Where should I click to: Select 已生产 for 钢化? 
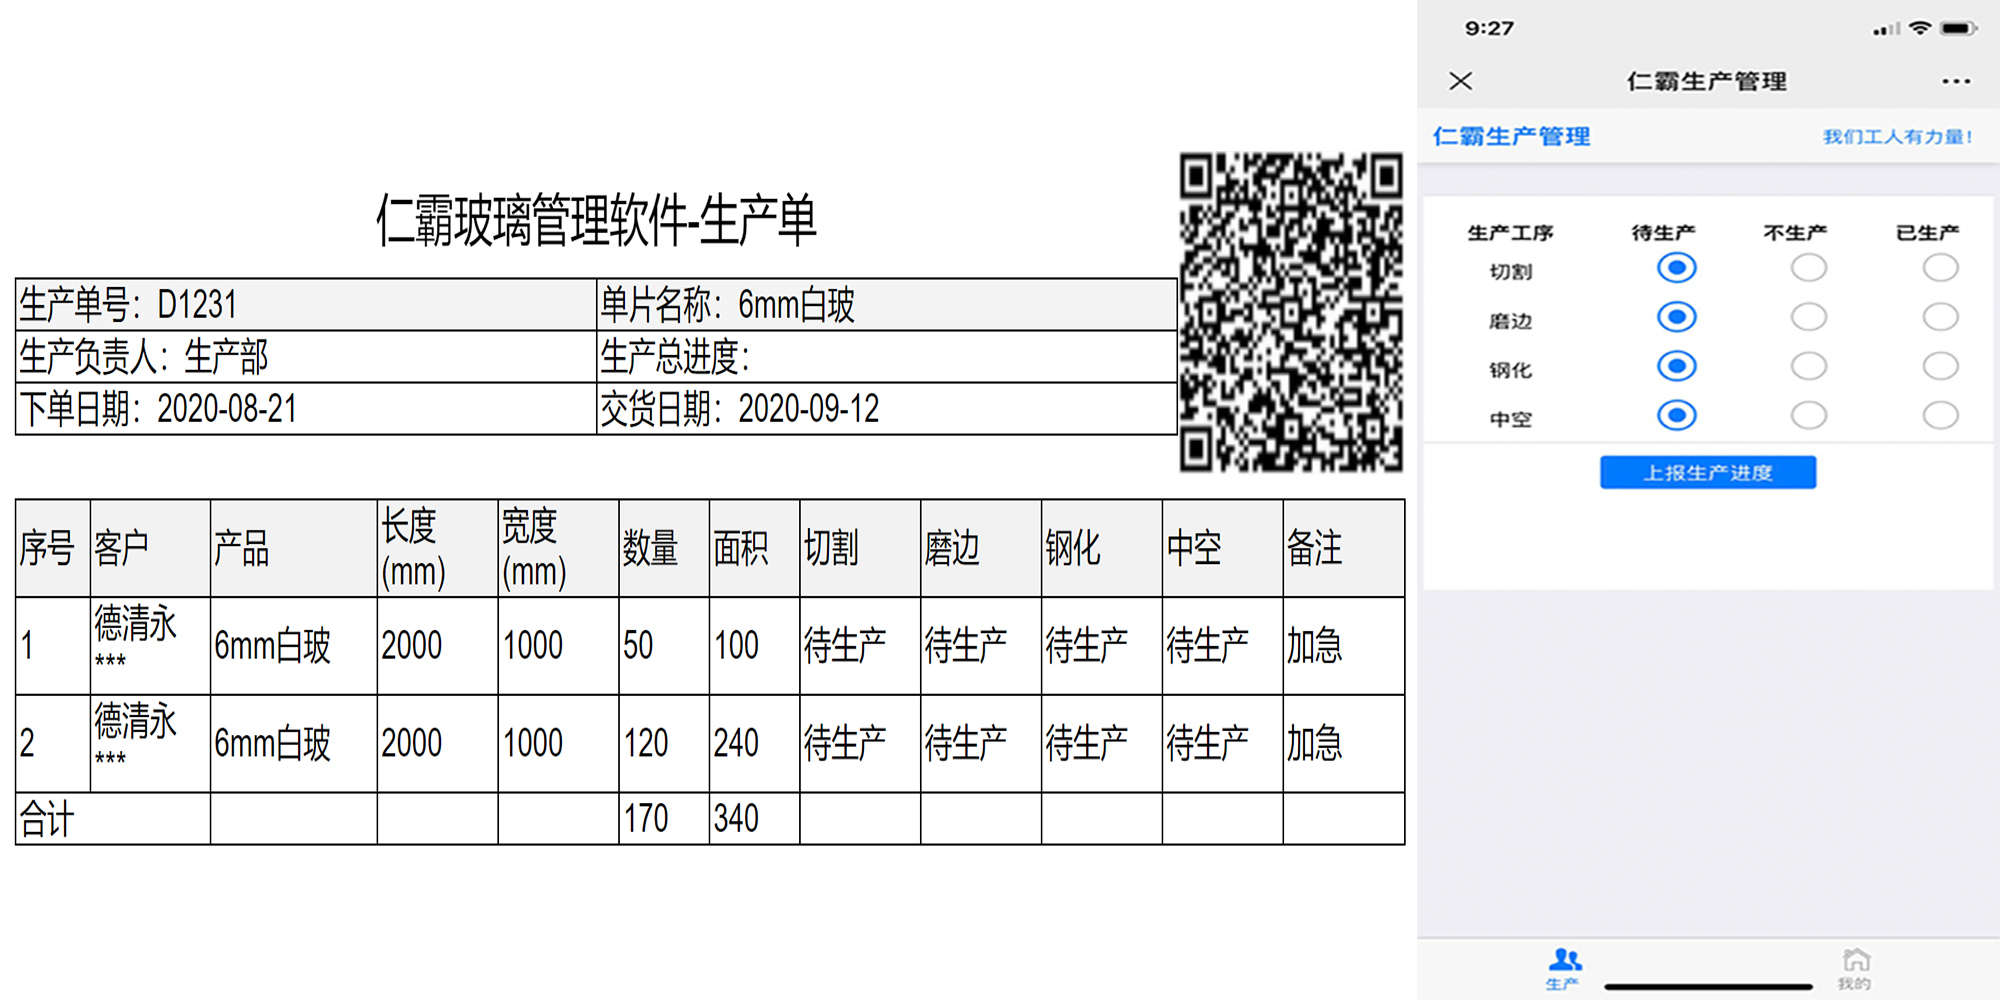click(1940, 366)
